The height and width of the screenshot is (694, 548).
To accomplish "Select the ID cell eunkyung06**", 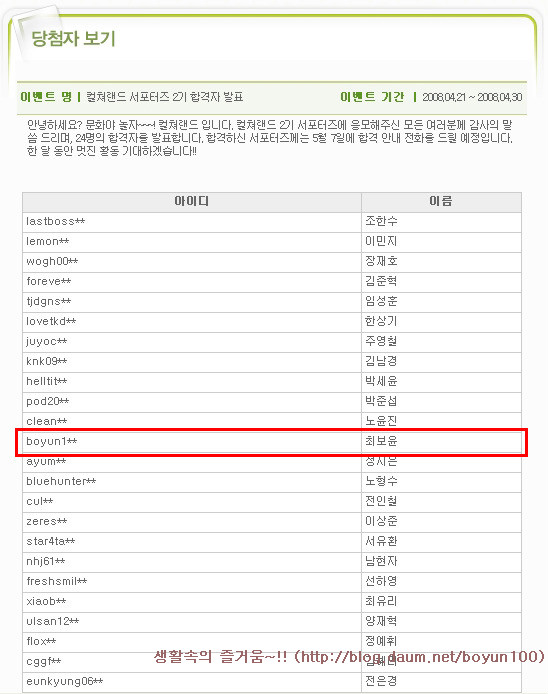I will (192, 682).
